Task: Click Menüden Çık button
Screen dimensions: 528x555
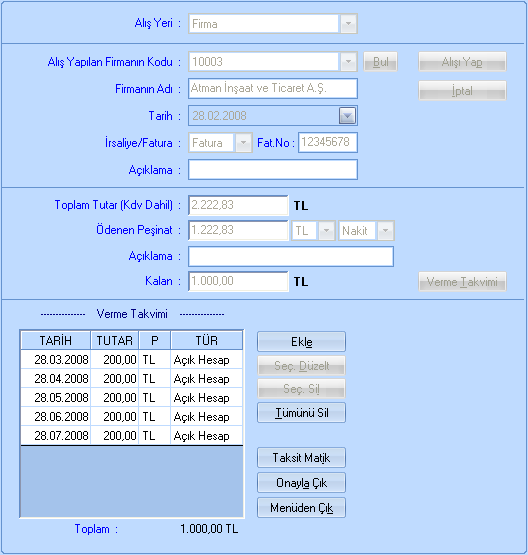Action: coord(301,508)
